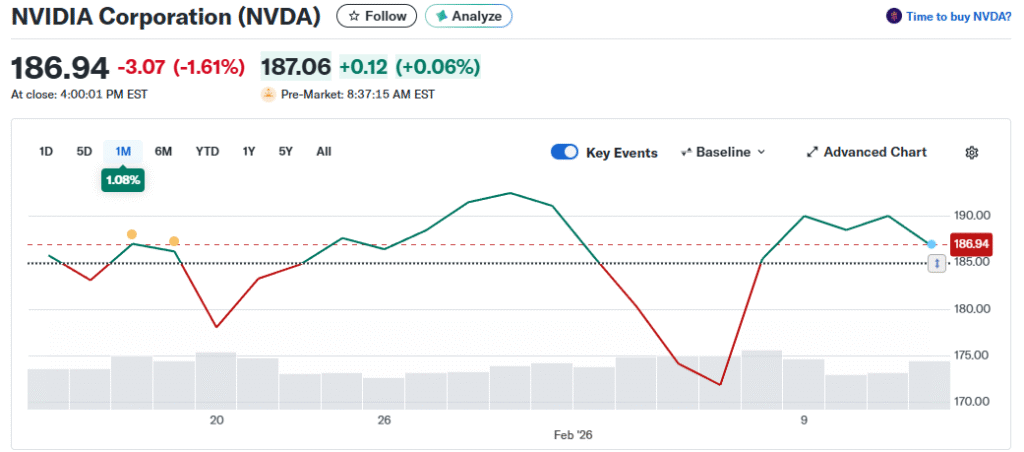Click the Time to buy NVDA icon
The height and width of the screenshot is (452, 1024).
tap(893, 16)
